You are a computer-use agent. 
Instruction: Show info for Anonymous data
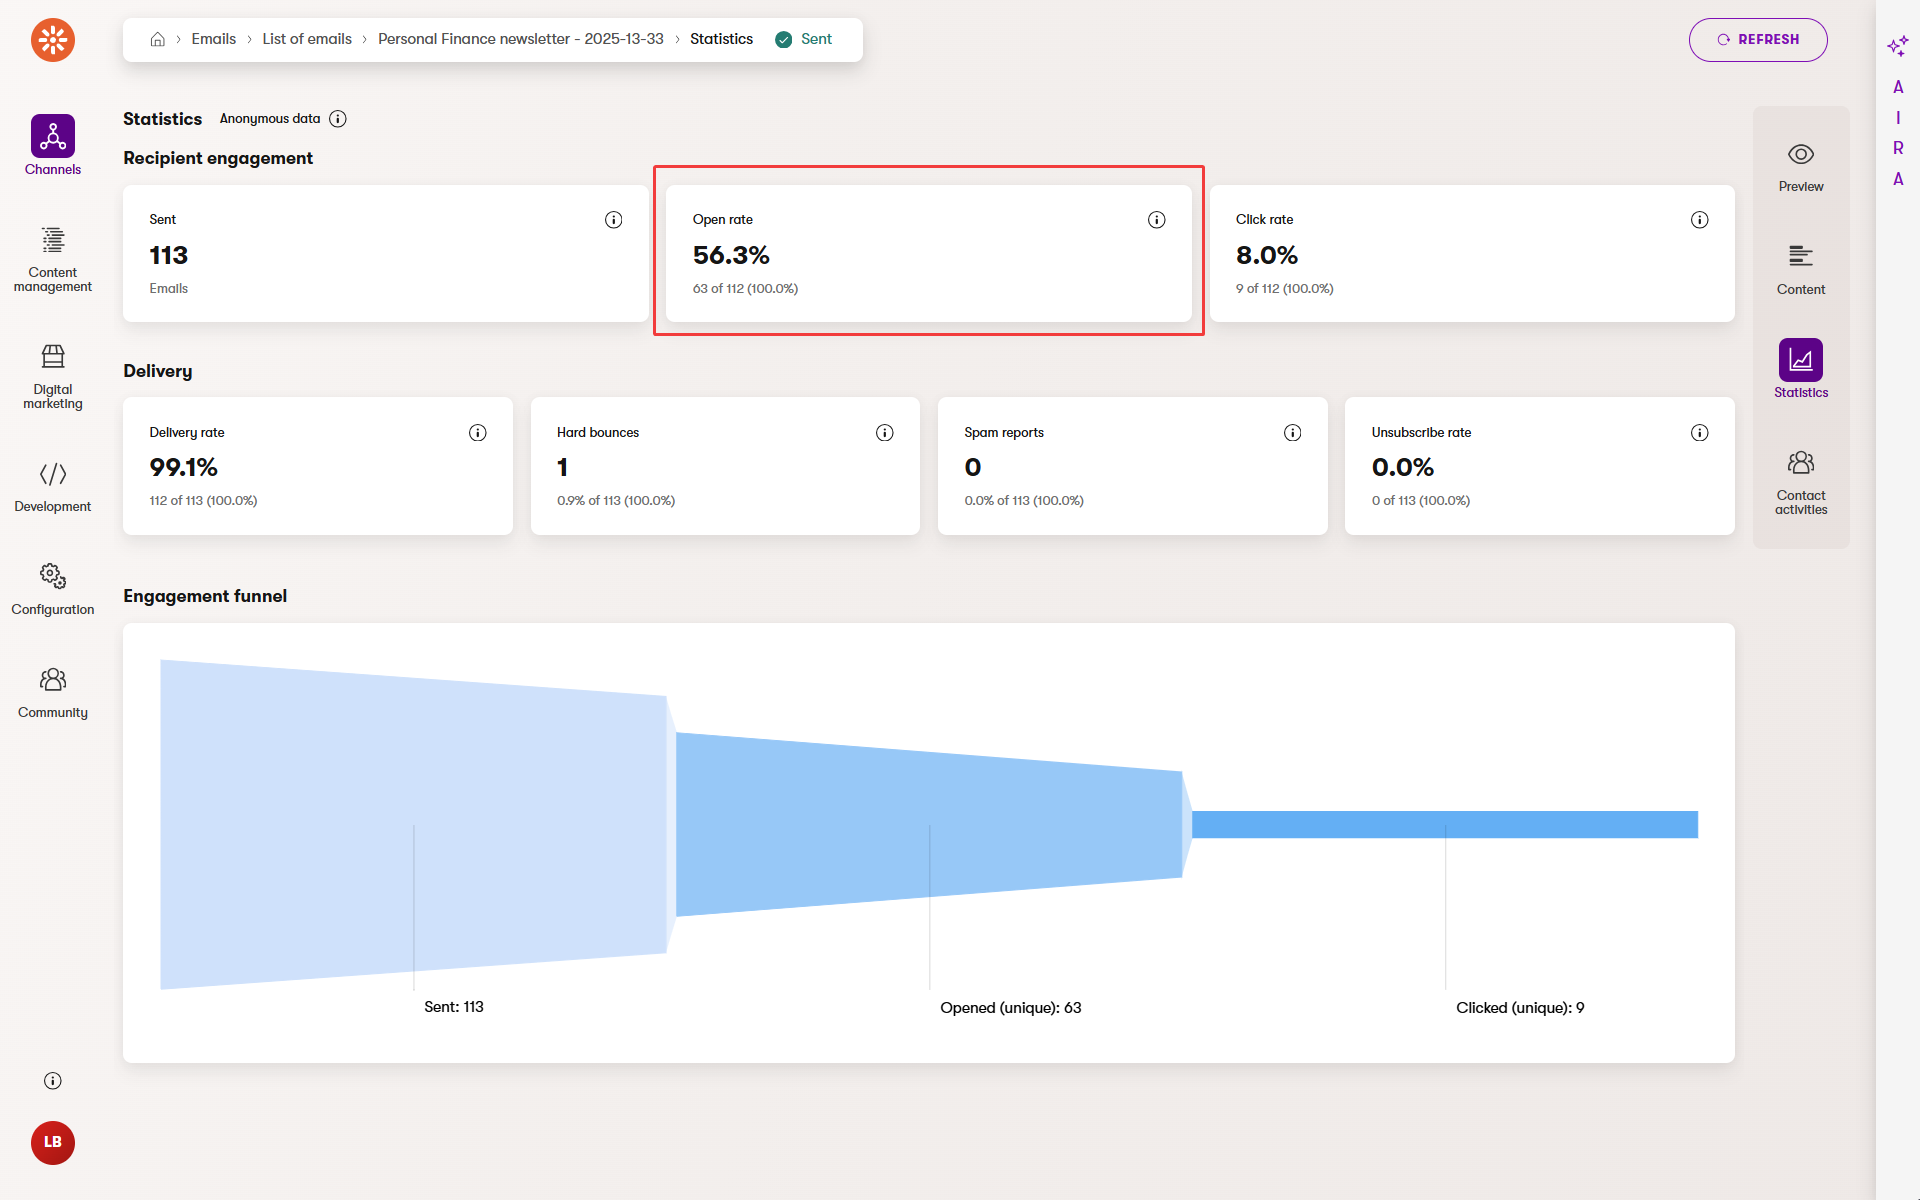pyautogui.click(x=338, y=119)
